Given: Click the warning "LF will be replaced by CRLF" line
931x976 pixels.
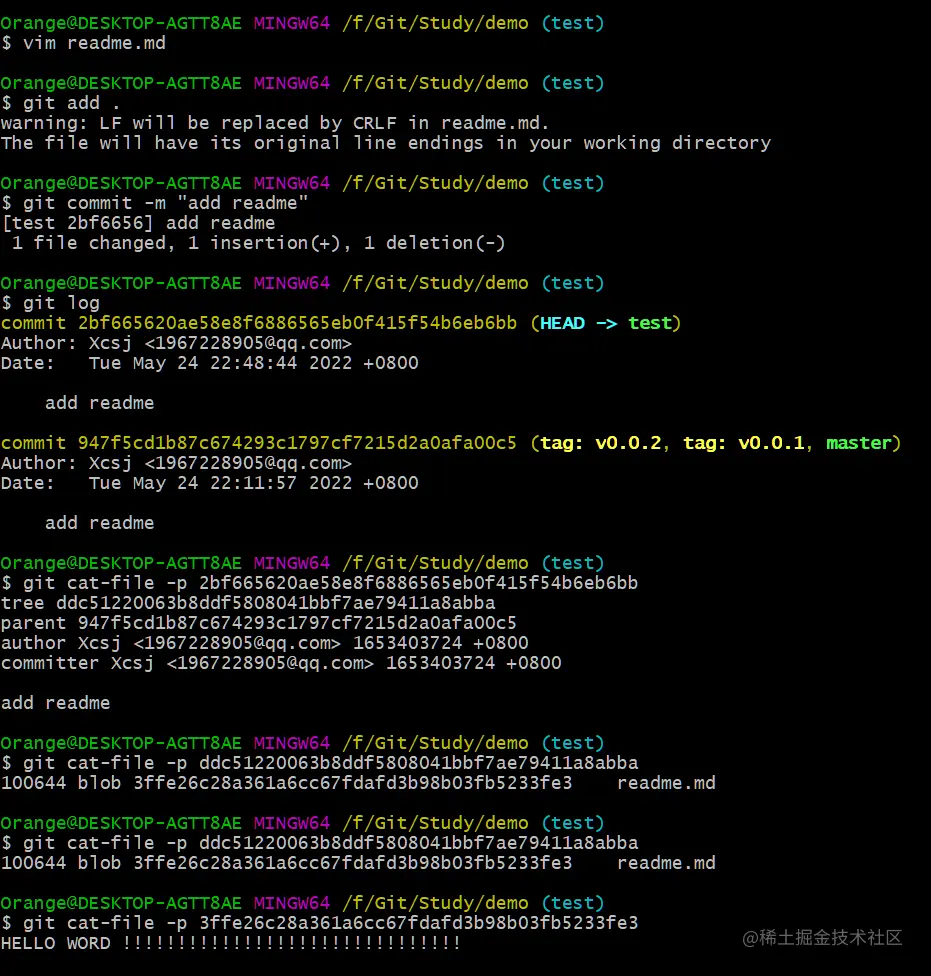Looking at the screenshot, I should click(274, 123).
